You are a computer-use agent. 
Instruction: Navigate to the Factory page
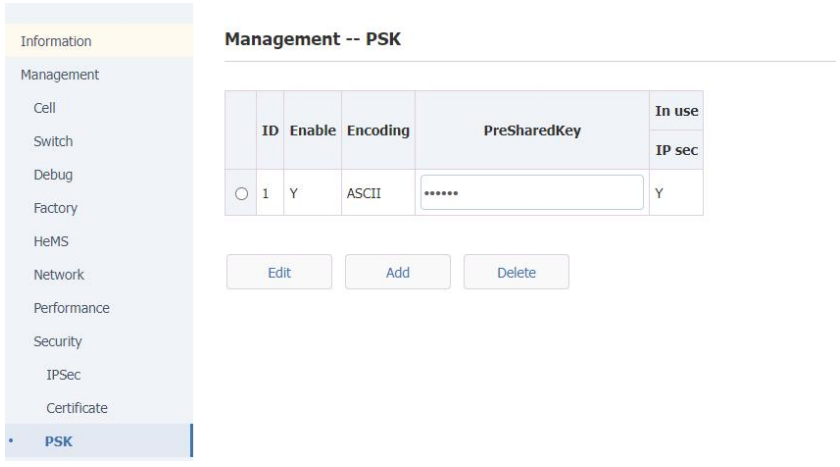point(56,208)
